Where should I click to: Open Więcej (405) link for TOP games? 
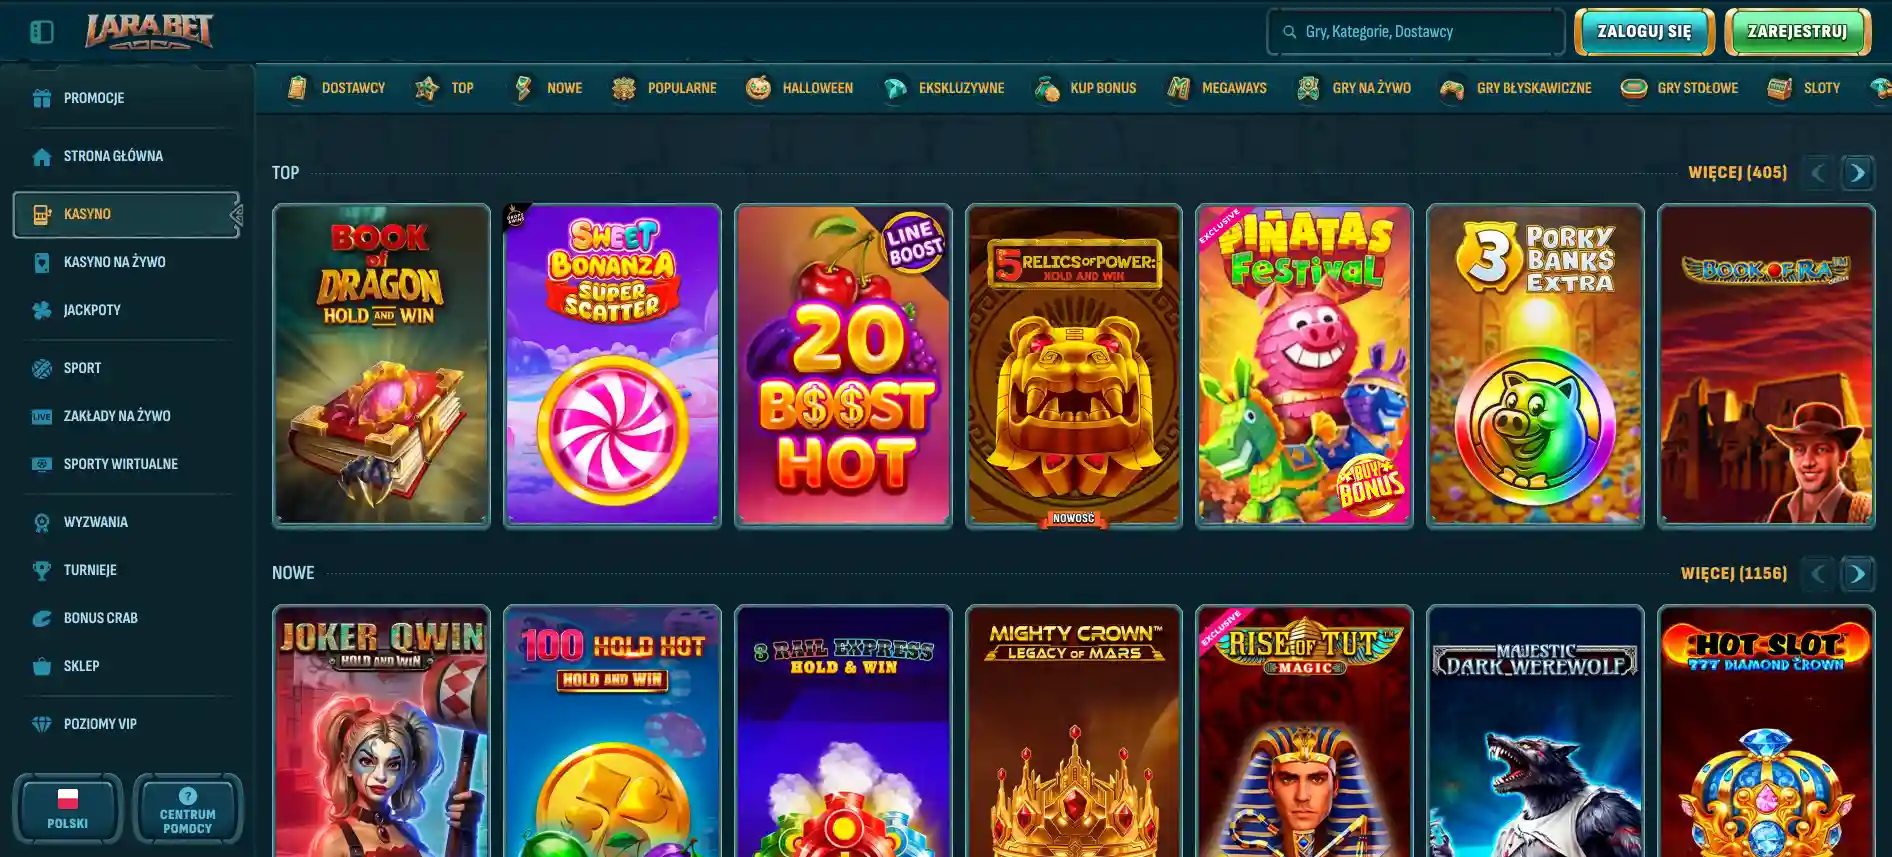pyautogui.click(x=1738, y=172)
